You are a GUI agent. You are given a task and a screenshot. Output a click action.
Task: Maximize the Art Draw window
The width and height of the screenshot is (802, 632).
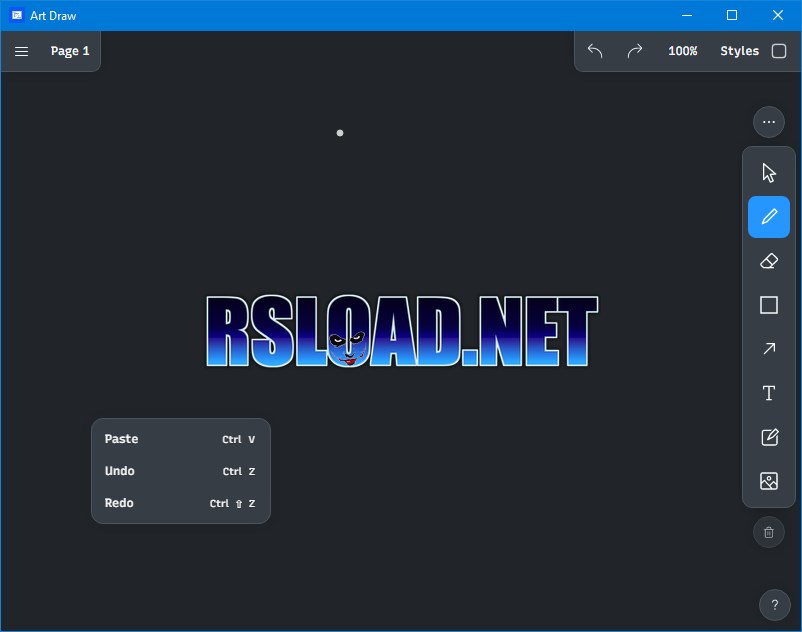pos(732,15)
